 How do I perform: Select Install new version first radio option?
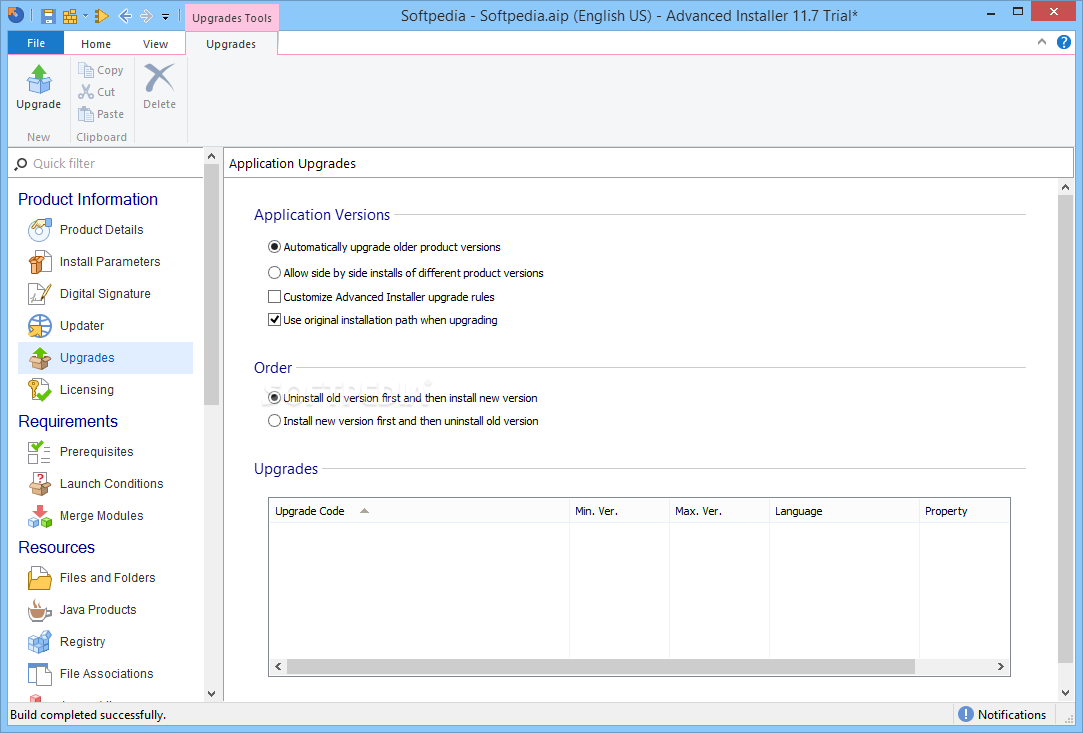(274, 421)
